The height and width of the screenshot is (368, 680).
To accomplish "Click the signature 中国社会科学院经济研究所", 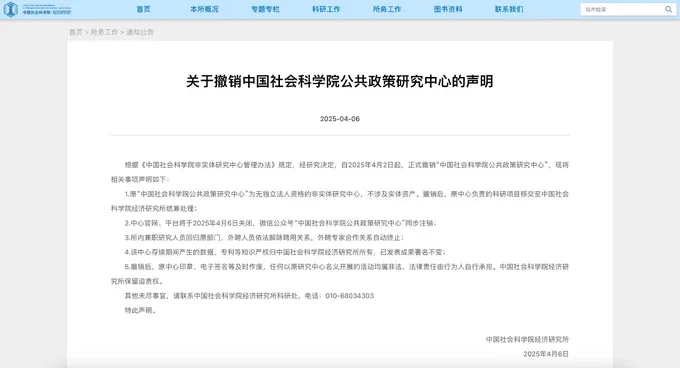I will tap(527, 339).
